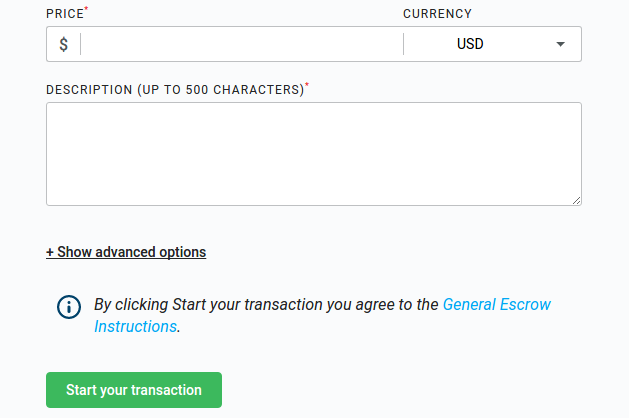Expand Show advanced options
This screenshot has width=629, height=418.
tap(126, 252)
